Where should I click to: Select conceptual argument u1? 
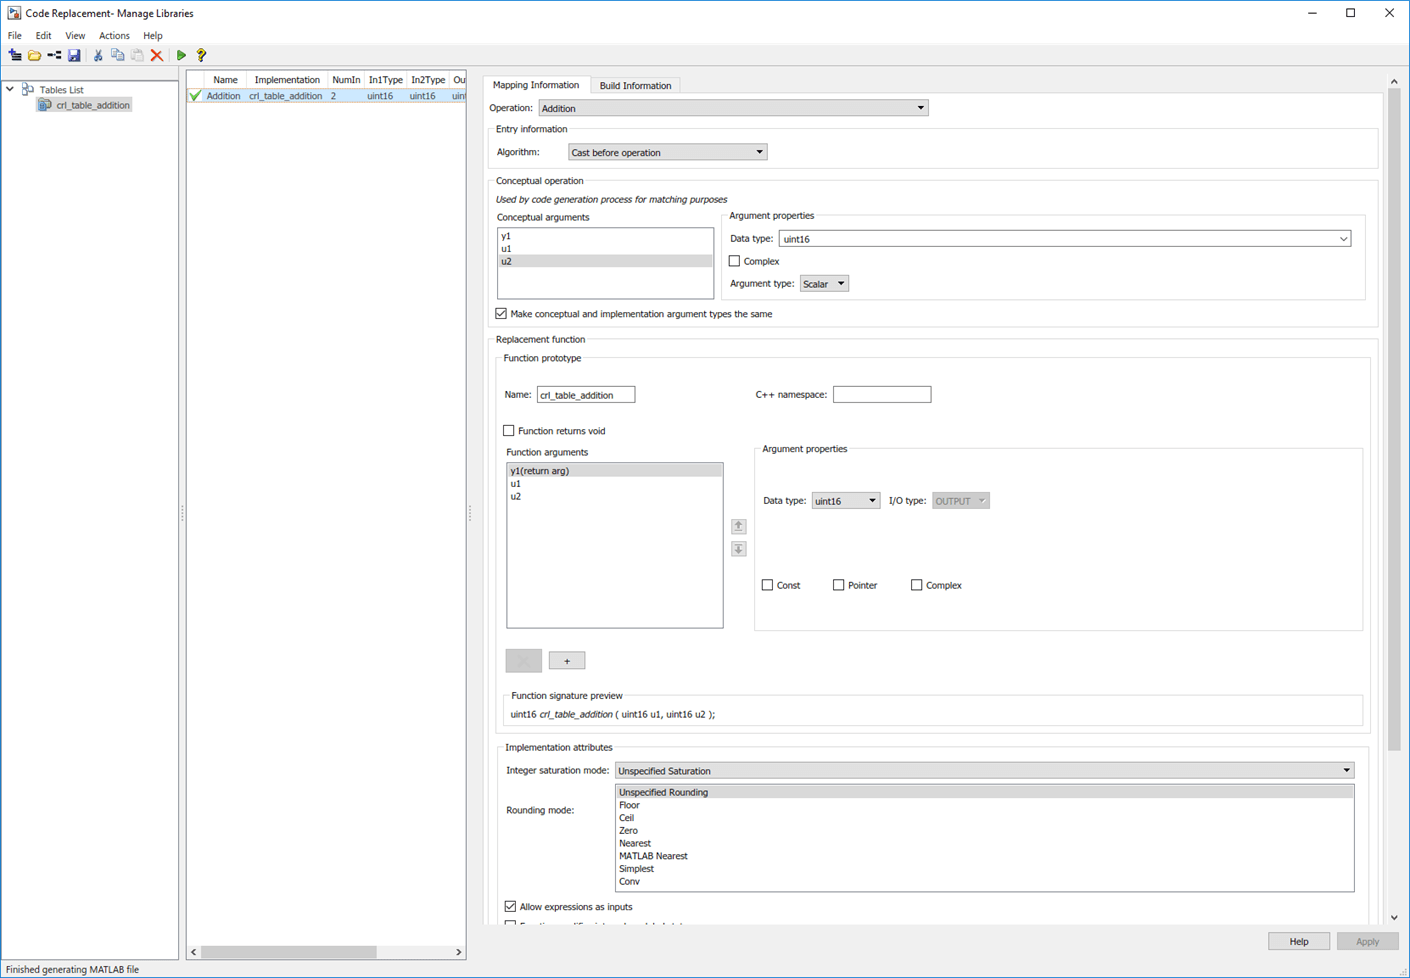605,249
